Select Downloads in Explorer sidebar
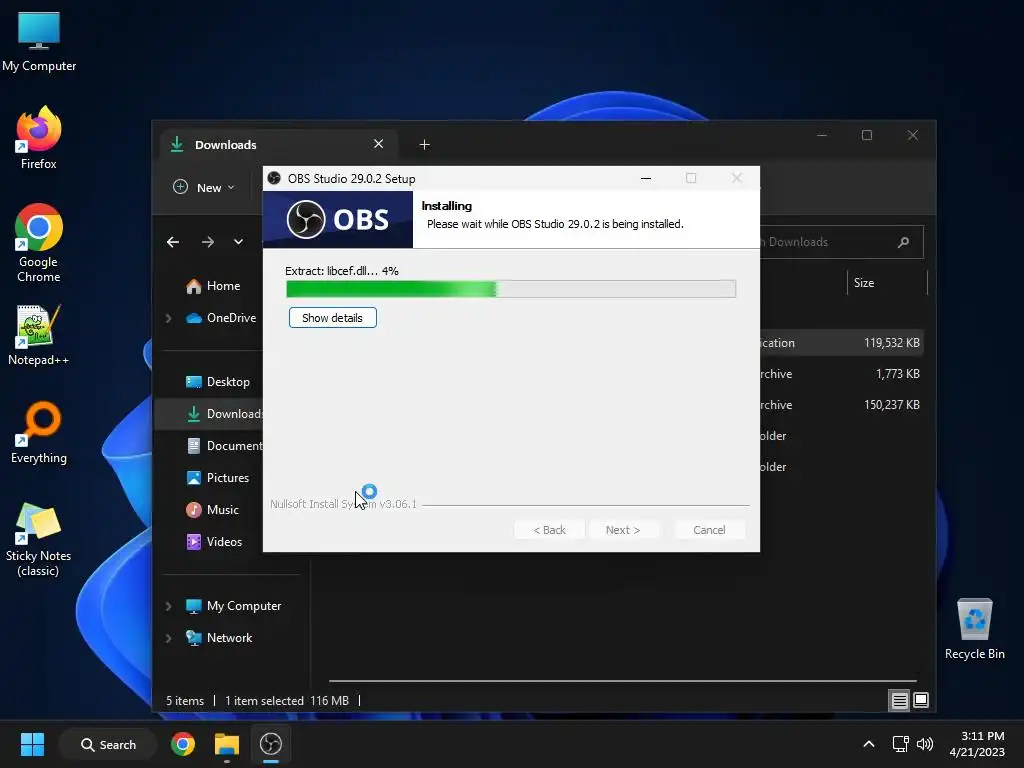Screen dimensions: 1024x768 click(x=209, y=414)
